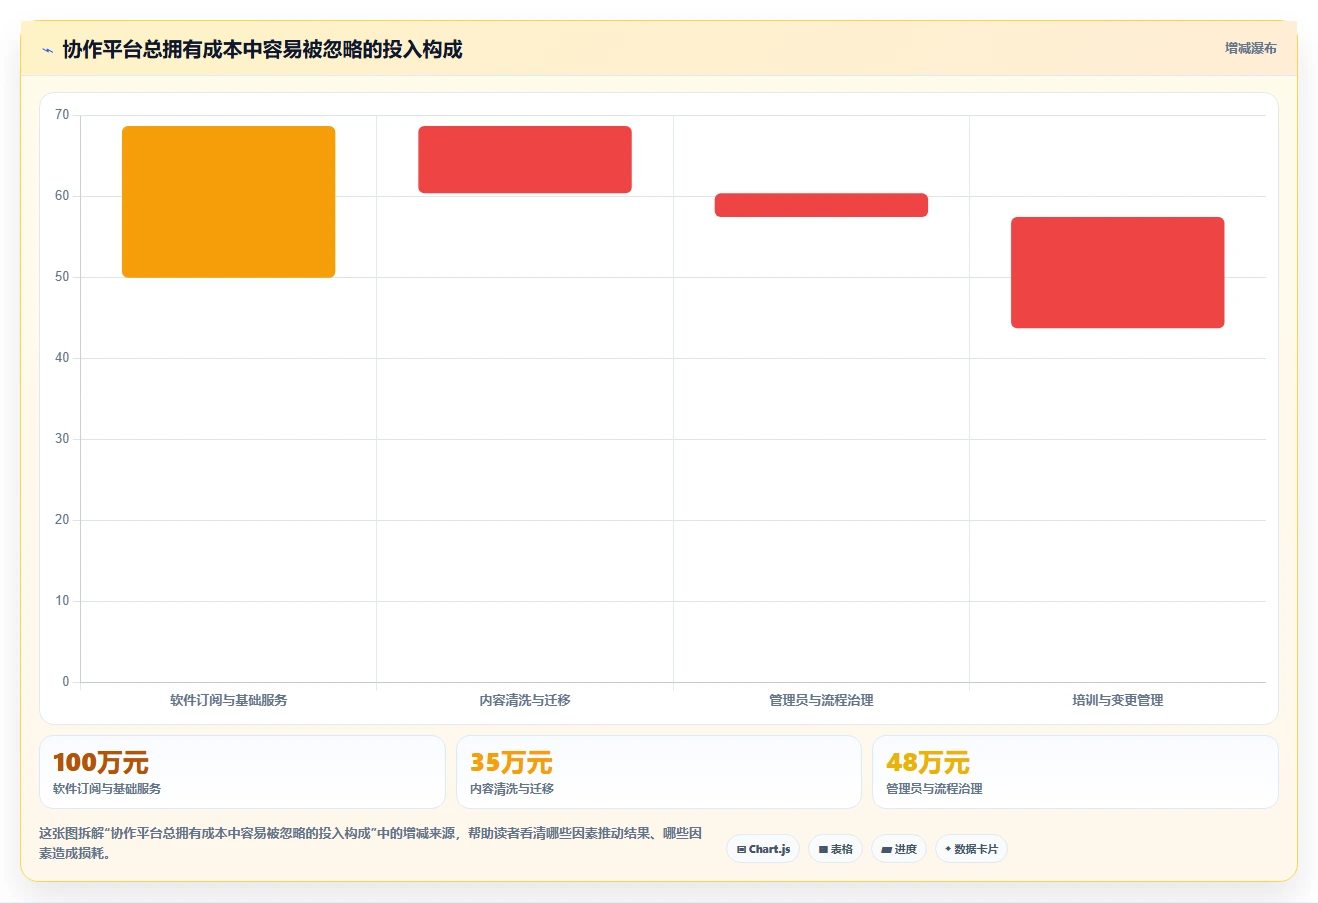The image size is (1318, 903).
Task: Click the x-axis label 管理员与流程治理
Action: click(x=821, y=700)
